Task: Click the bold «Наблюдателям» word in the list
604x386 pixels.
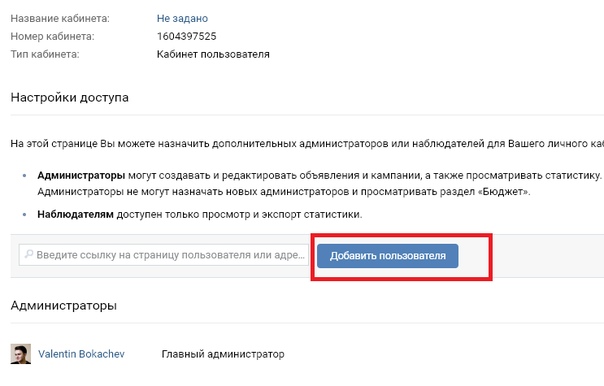Action: [x=76, y=214]
